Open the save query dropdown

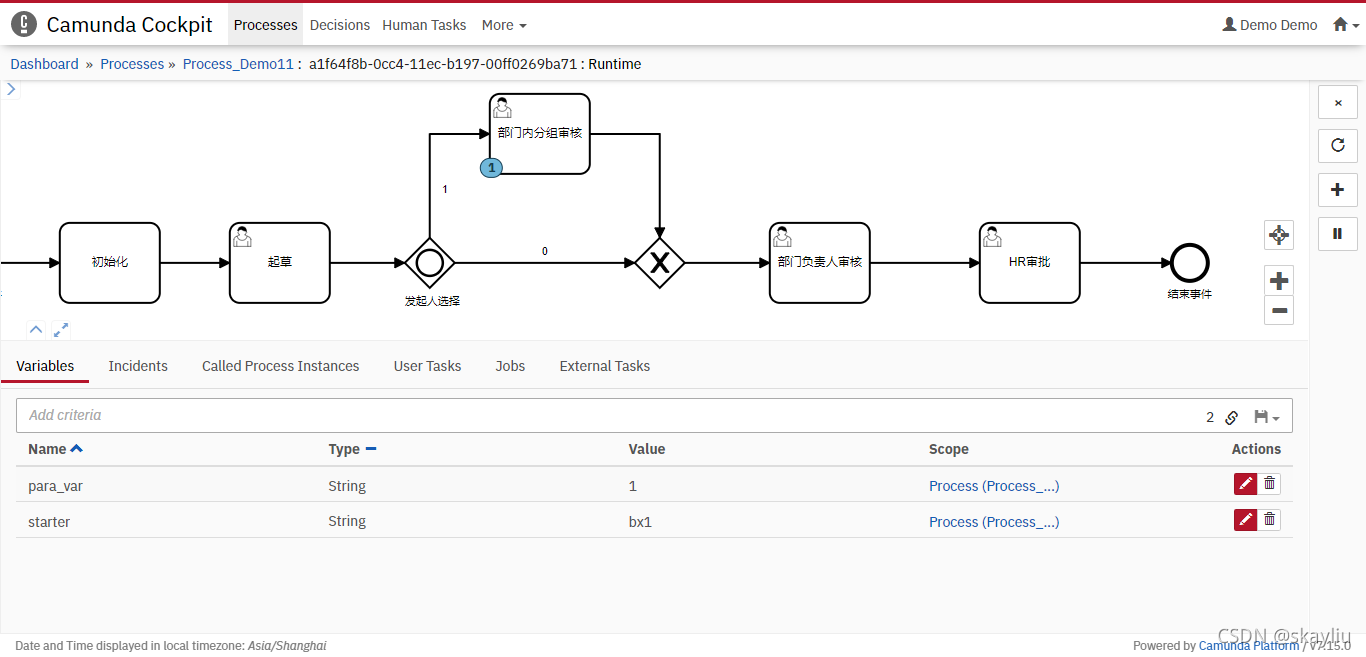click(x=1267, y=417)
